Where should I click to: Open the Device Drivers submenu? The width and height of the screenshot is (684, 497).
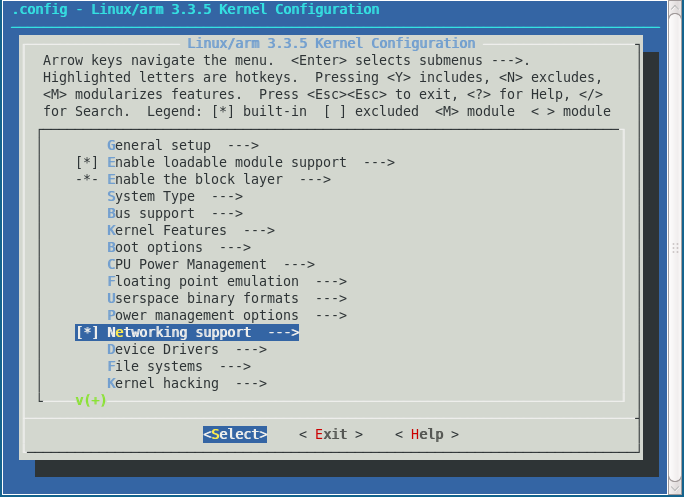[187, 350]
